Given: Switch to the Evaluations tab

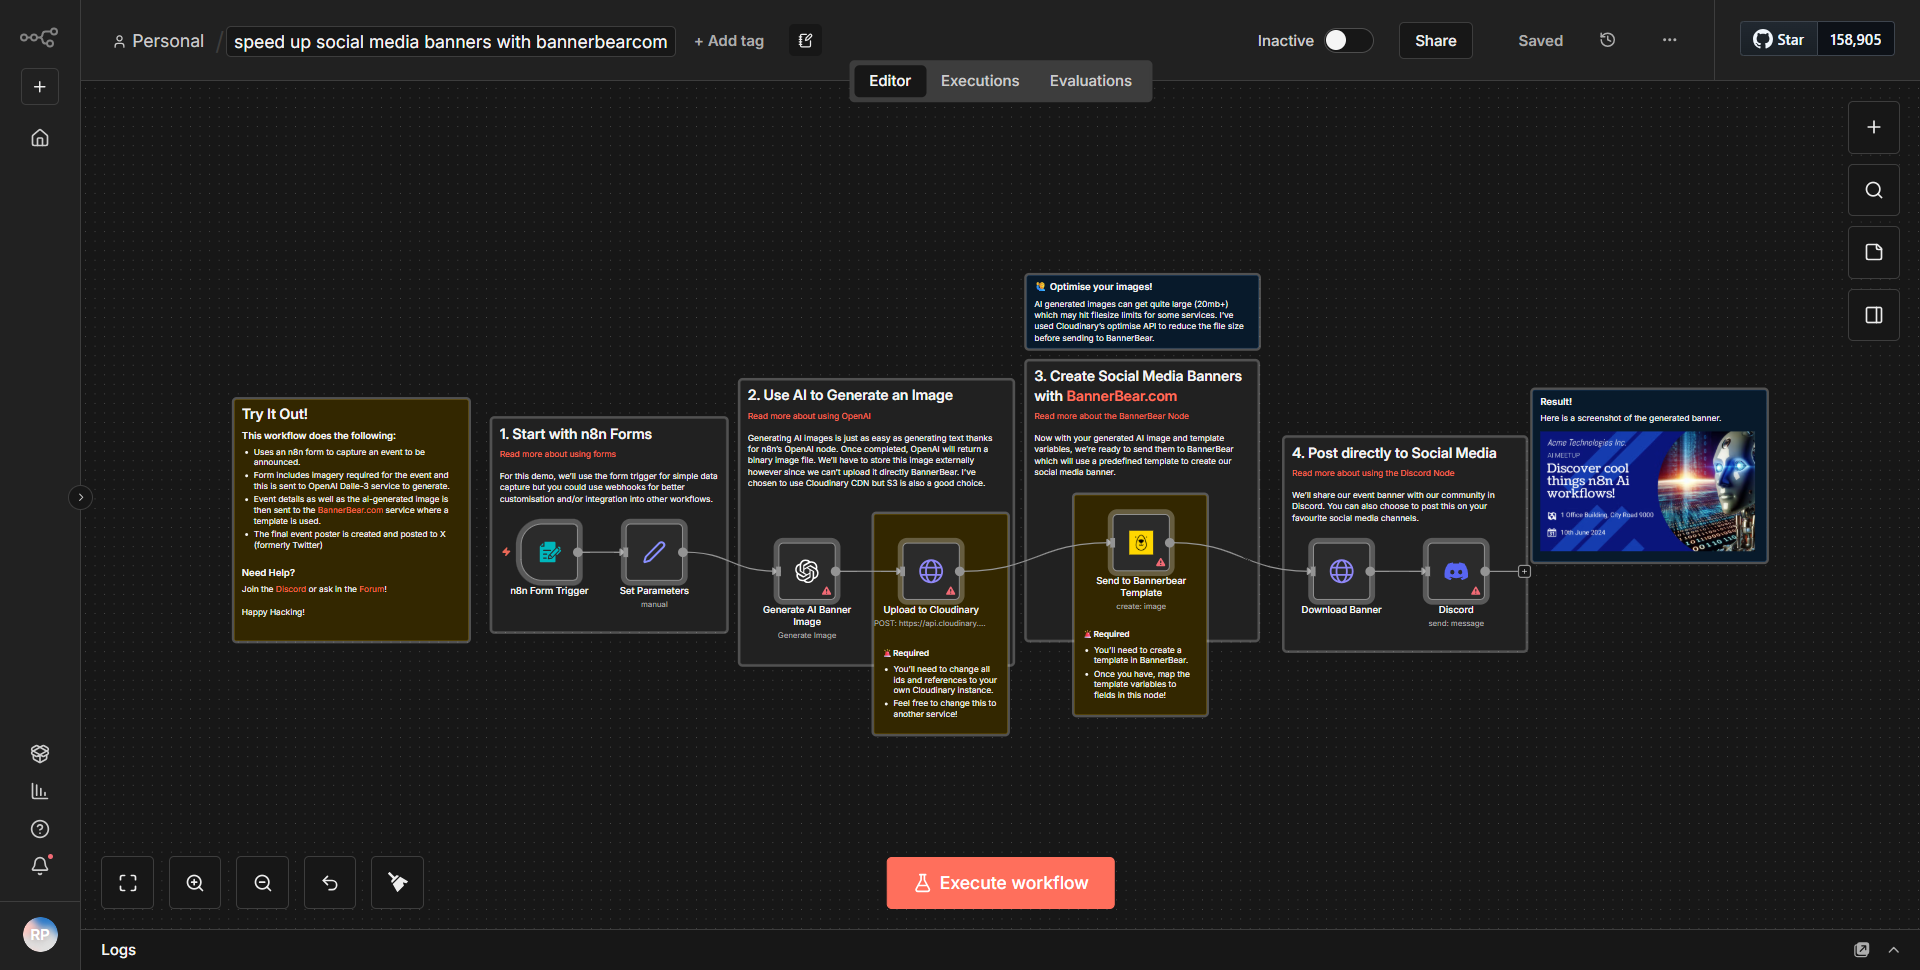Looking at the screenshot, I should (1090, 80).
